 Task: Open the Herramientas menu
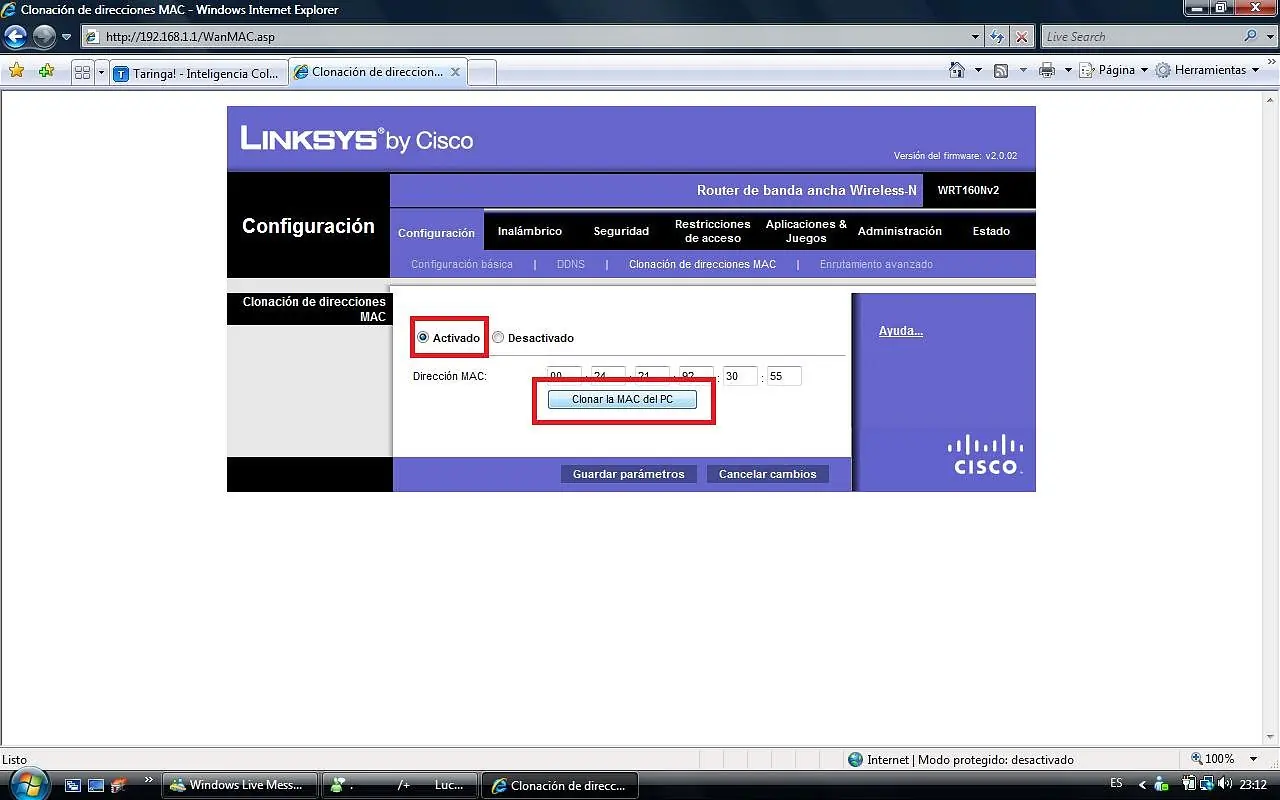click(x=1208, y=70)
